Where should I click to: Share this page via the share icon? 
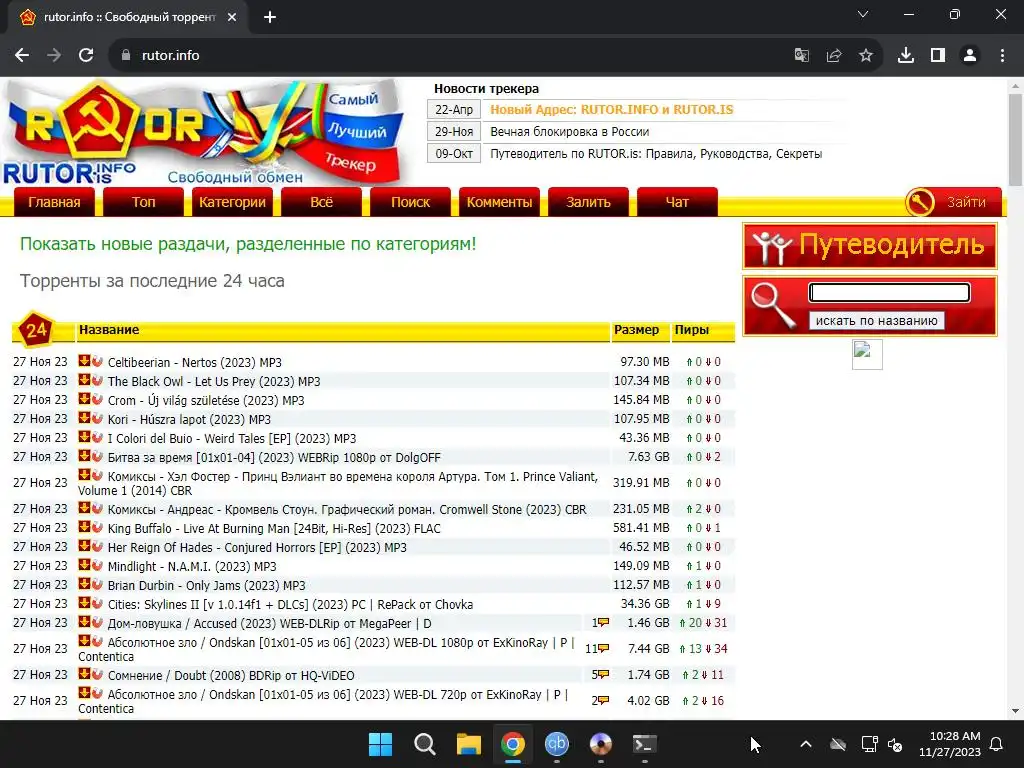coord(834,56)
